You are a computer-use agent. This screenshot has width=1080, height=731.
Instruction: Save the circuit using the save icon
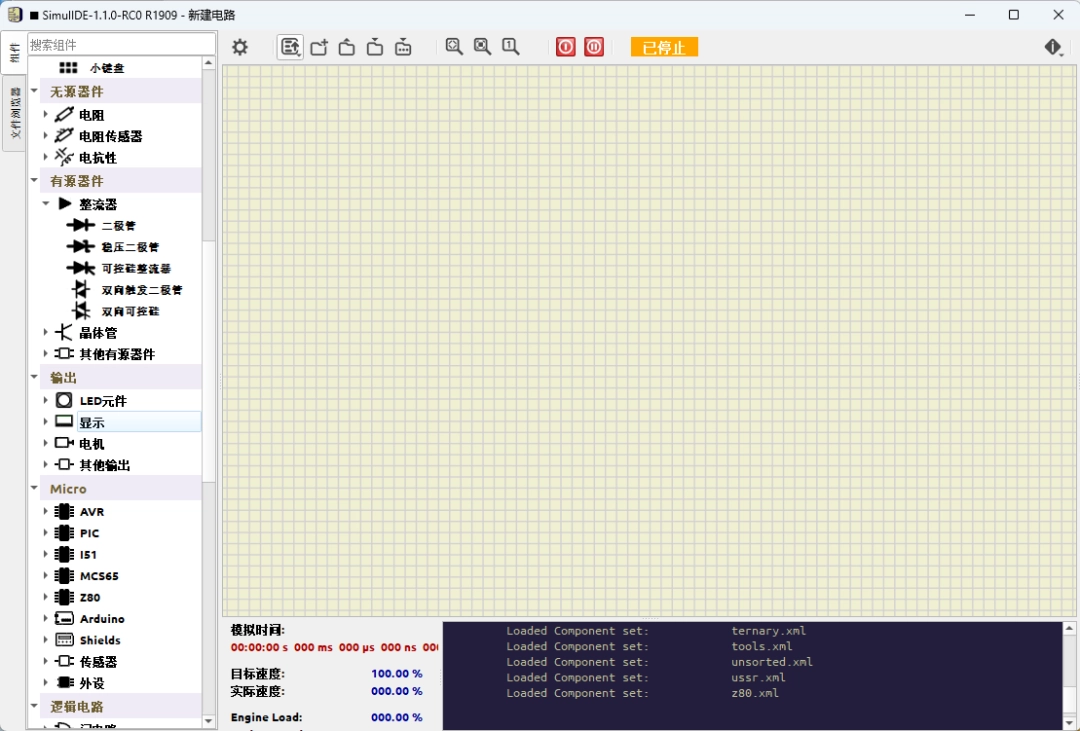374,46
